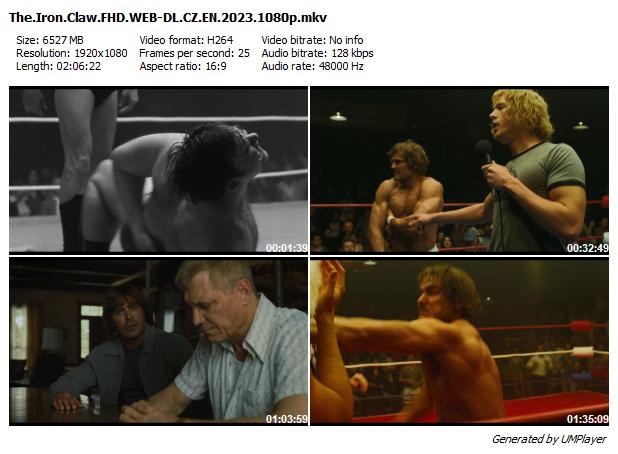Select the Aspect ratio: 16:9 entry
The width and height of the screenshot is (618, 454).
[183, 66]
